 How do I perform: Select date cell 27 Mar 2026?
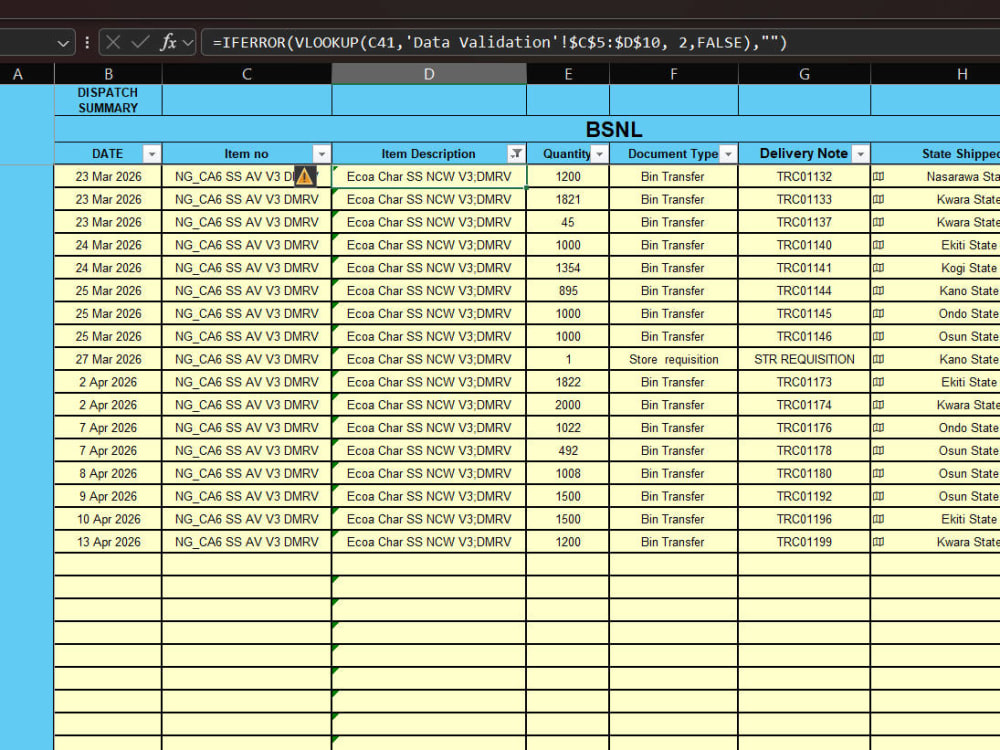[108, 360]
